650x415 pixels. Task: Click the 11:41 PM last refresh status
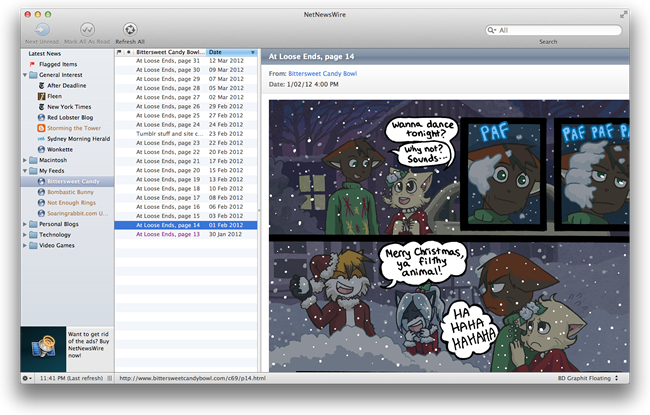[71, 378]
